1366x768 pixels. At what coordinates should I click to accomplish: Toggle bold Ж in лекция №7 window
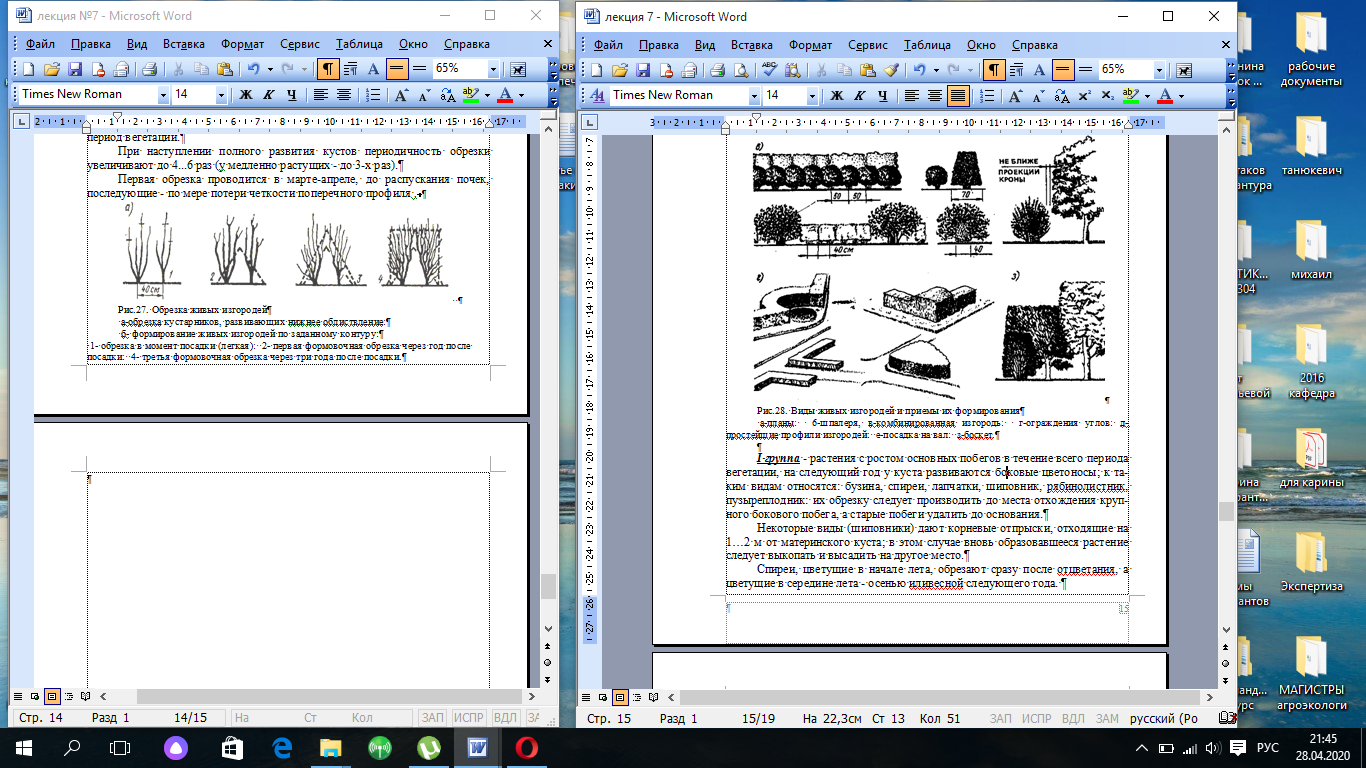245,95
